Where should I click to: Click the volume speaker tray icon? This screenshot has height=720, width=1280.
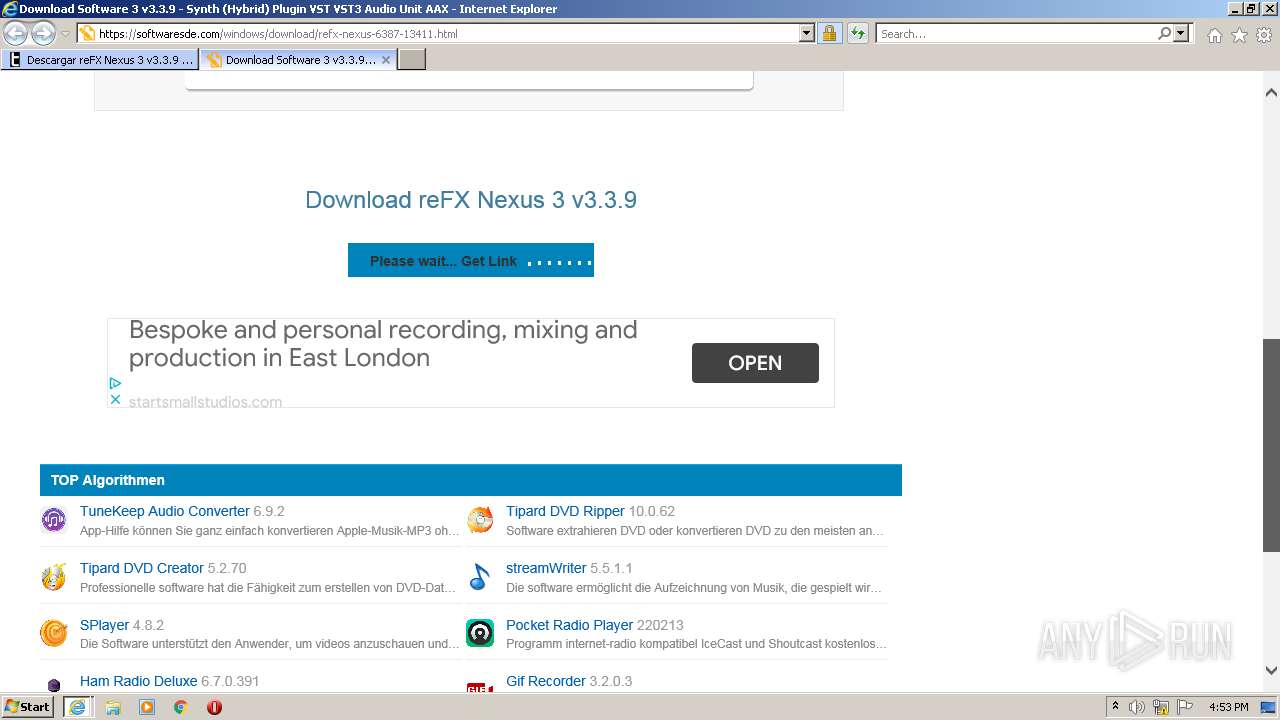pyautogui.click(x=1137, y=707)
